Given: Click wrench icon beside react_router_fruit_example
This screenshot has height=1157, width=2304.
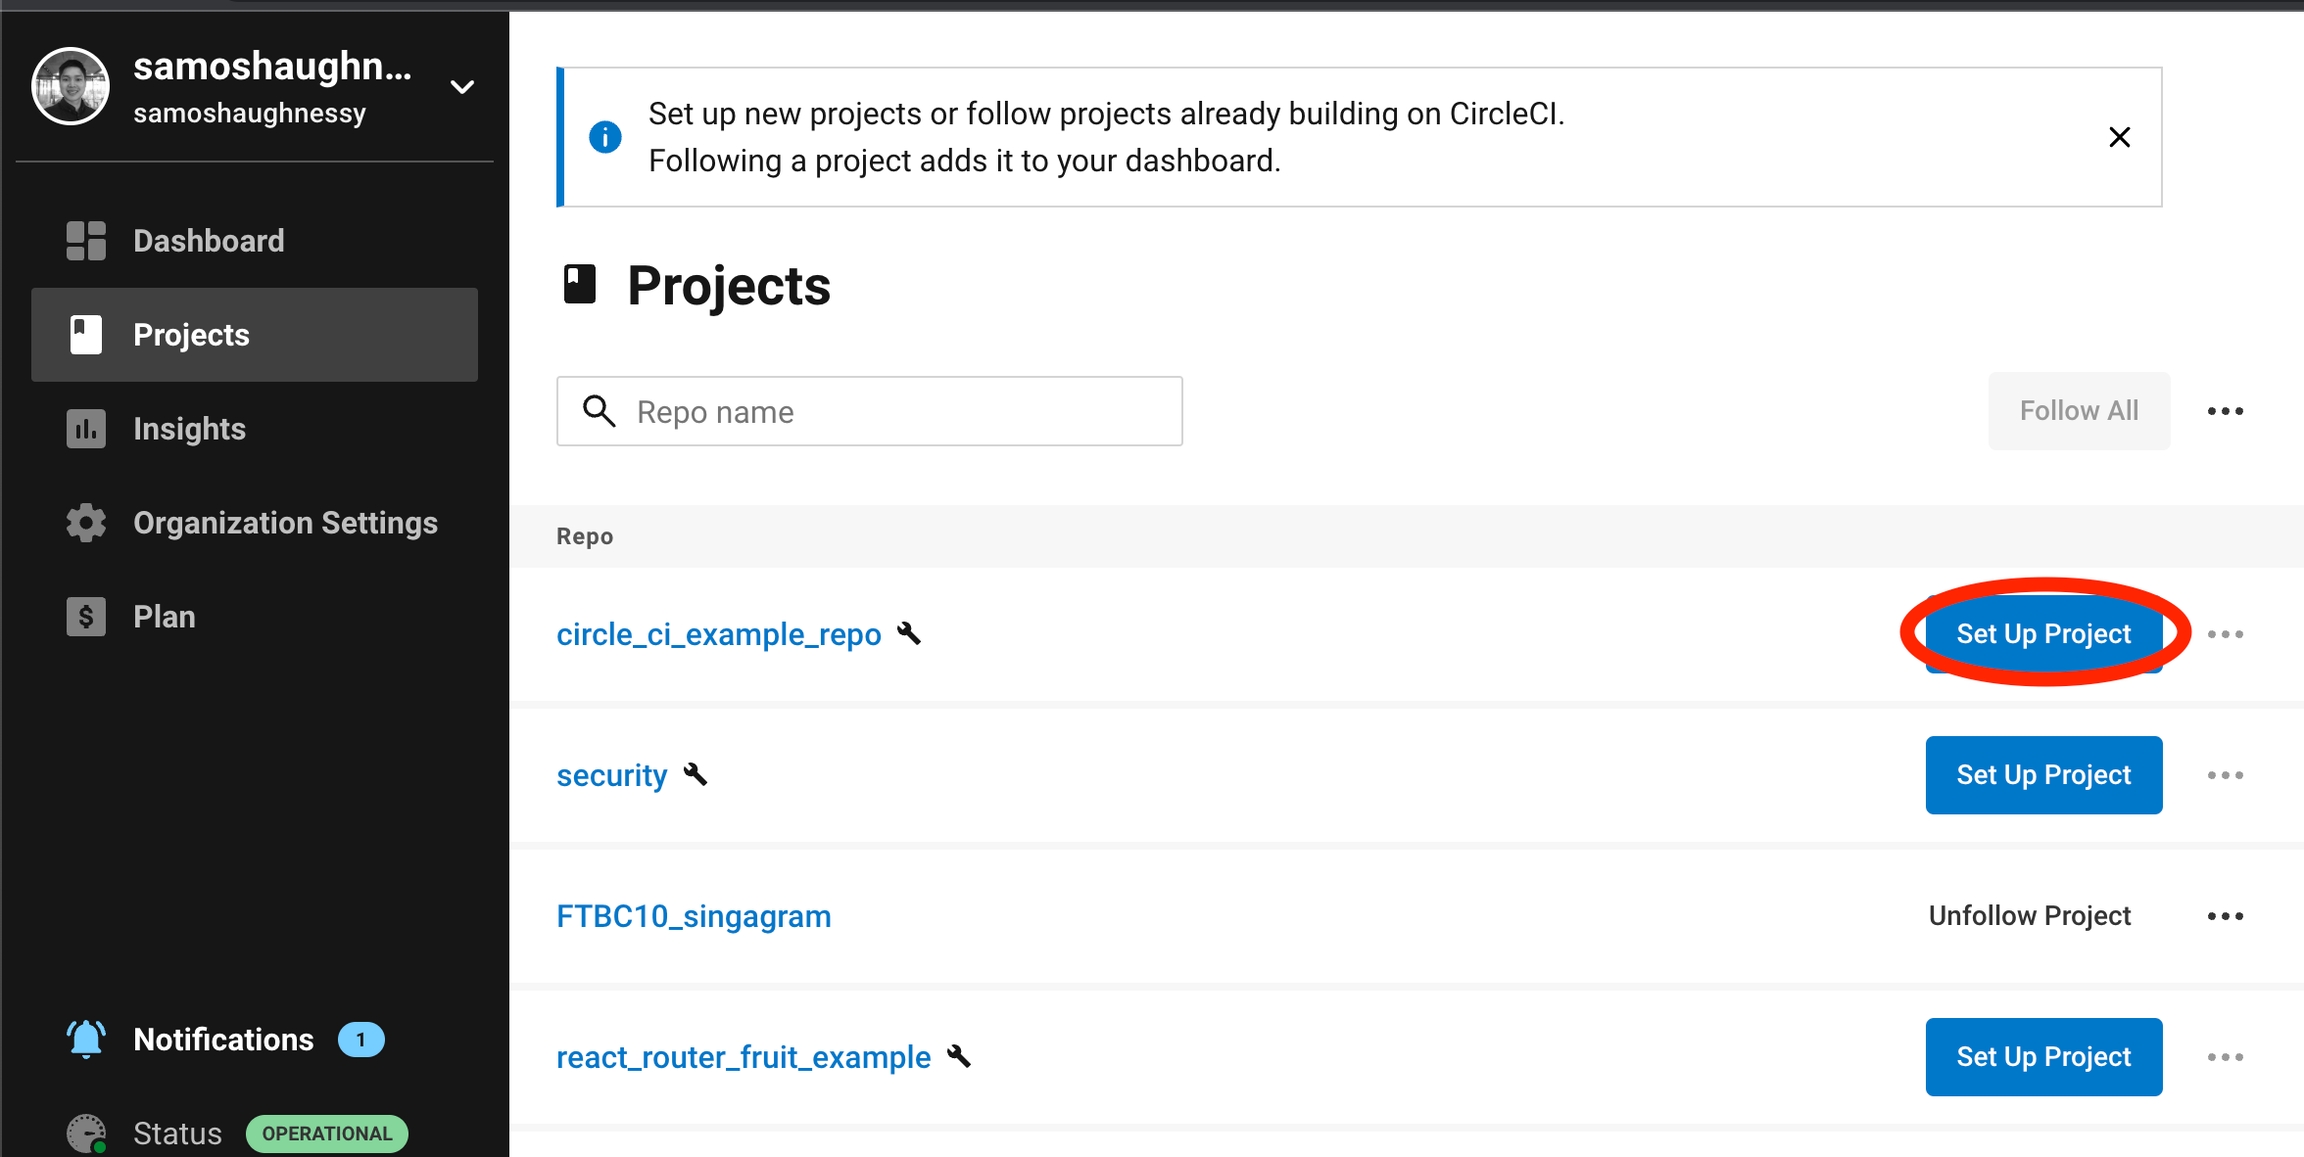Looking at the screenshot, I should (x=959, y=1056).
